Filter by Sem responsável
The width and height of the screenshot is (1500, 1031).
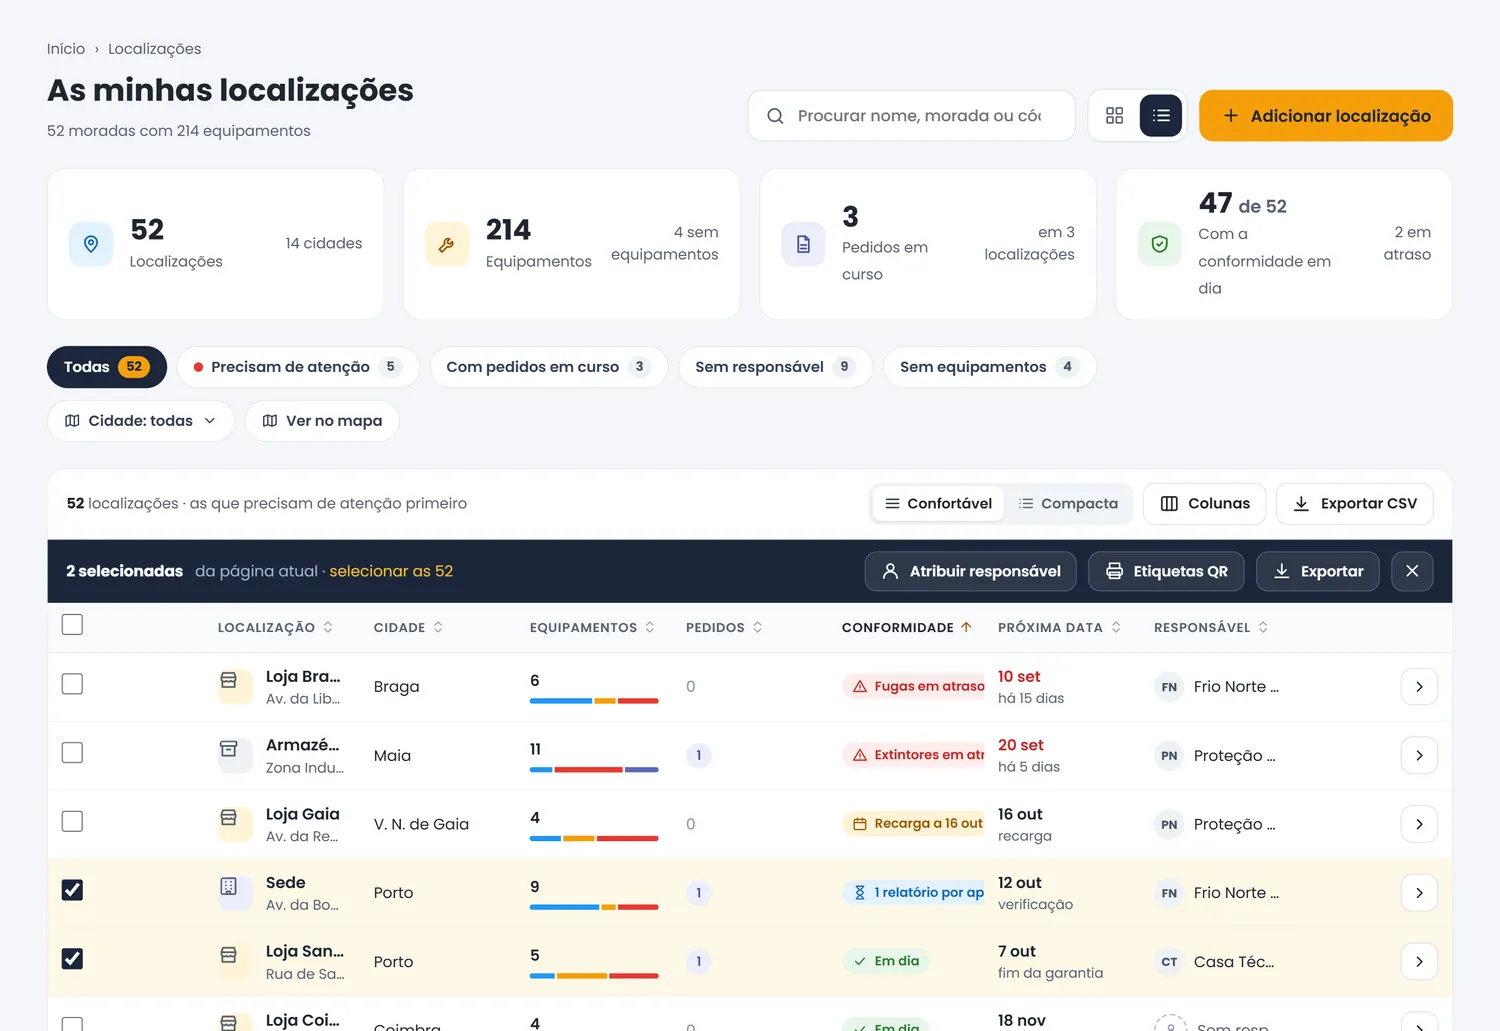(775, 367)
